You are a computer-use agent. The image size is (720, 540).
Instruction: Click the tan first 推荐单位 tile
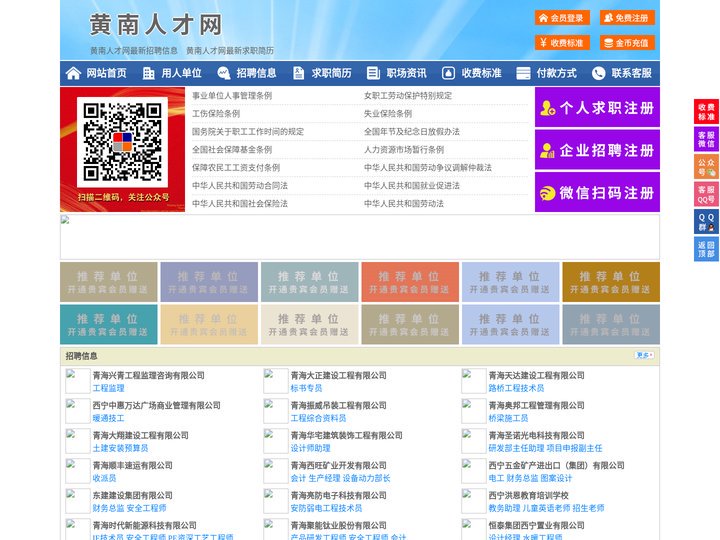coord(109,282)
